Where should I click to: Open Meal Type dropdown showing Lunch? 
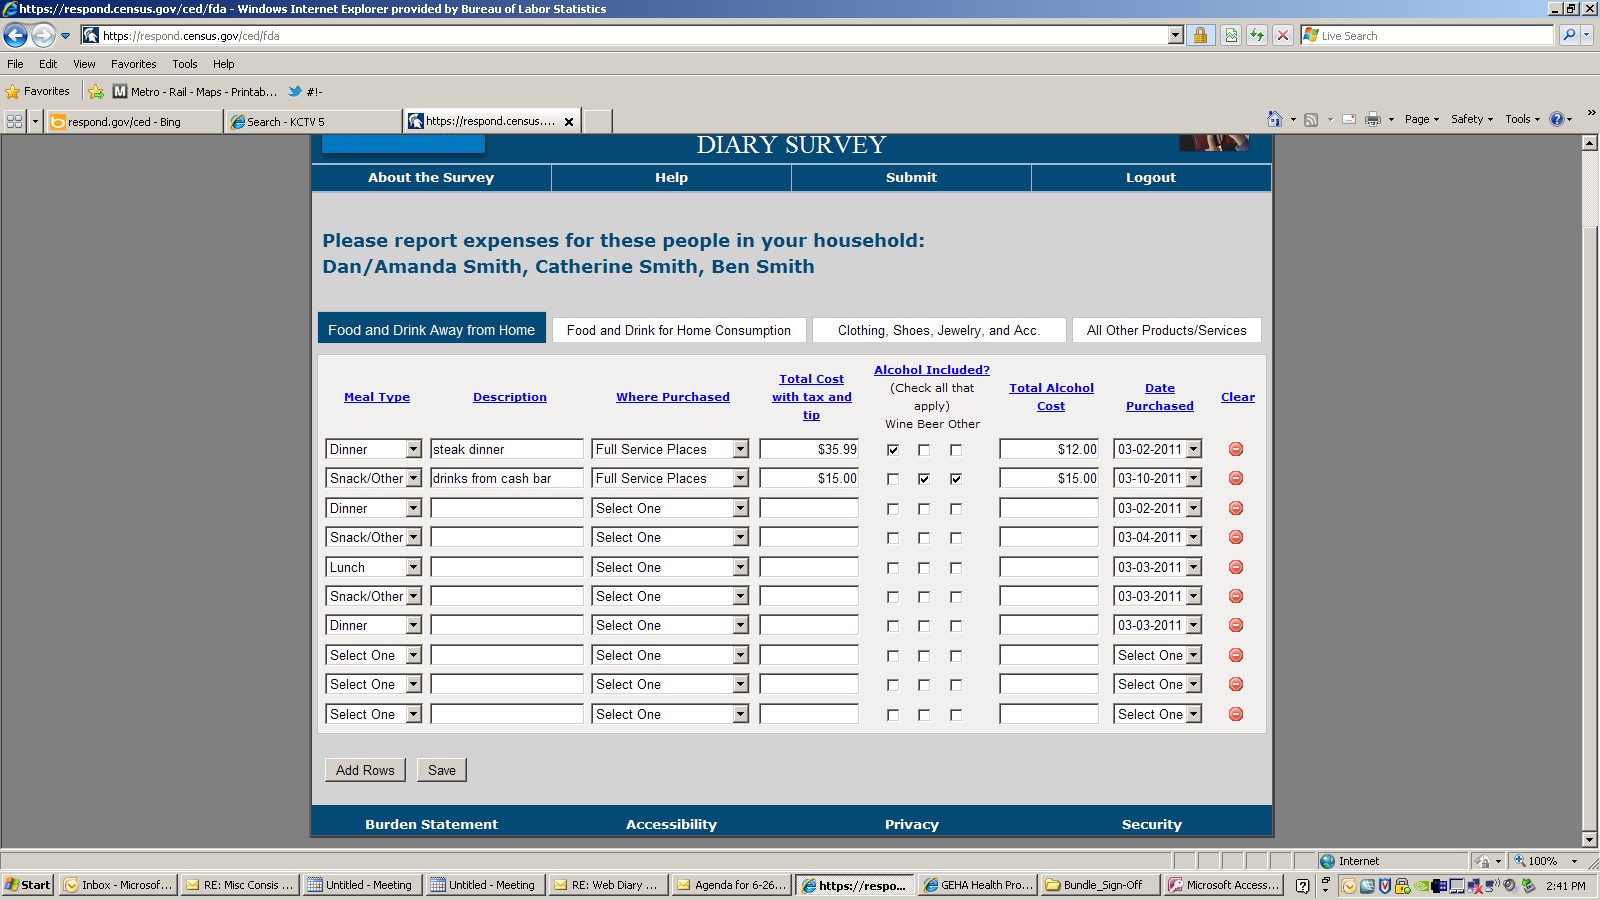pos(413,567)
